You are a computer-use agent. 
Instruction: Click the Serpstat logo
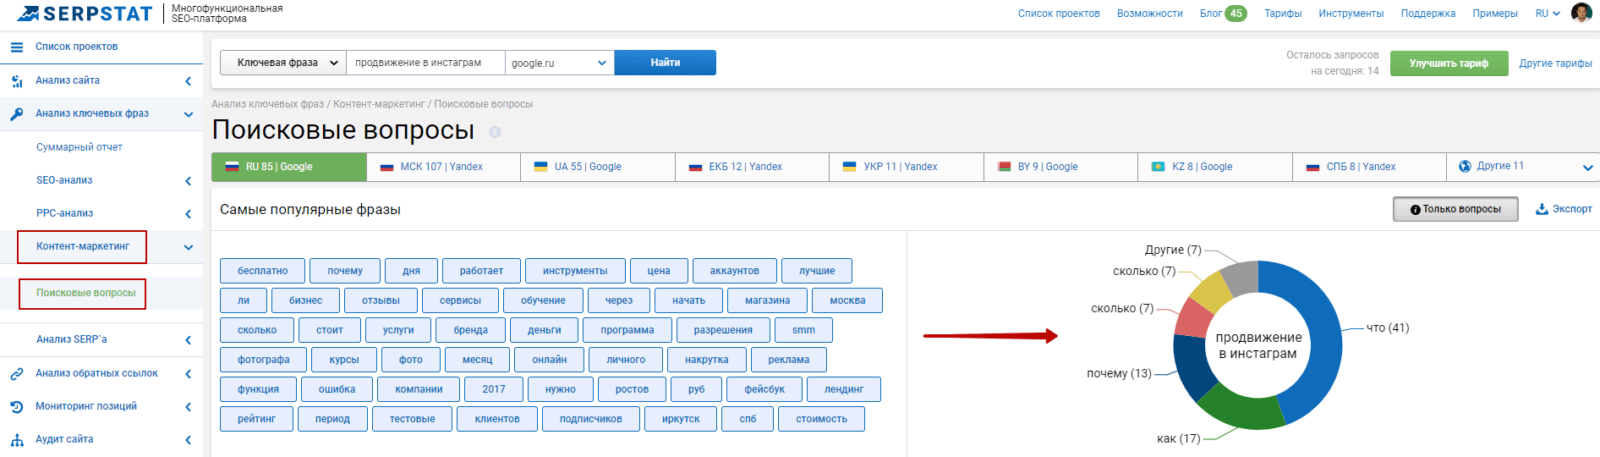coord(83,14)
